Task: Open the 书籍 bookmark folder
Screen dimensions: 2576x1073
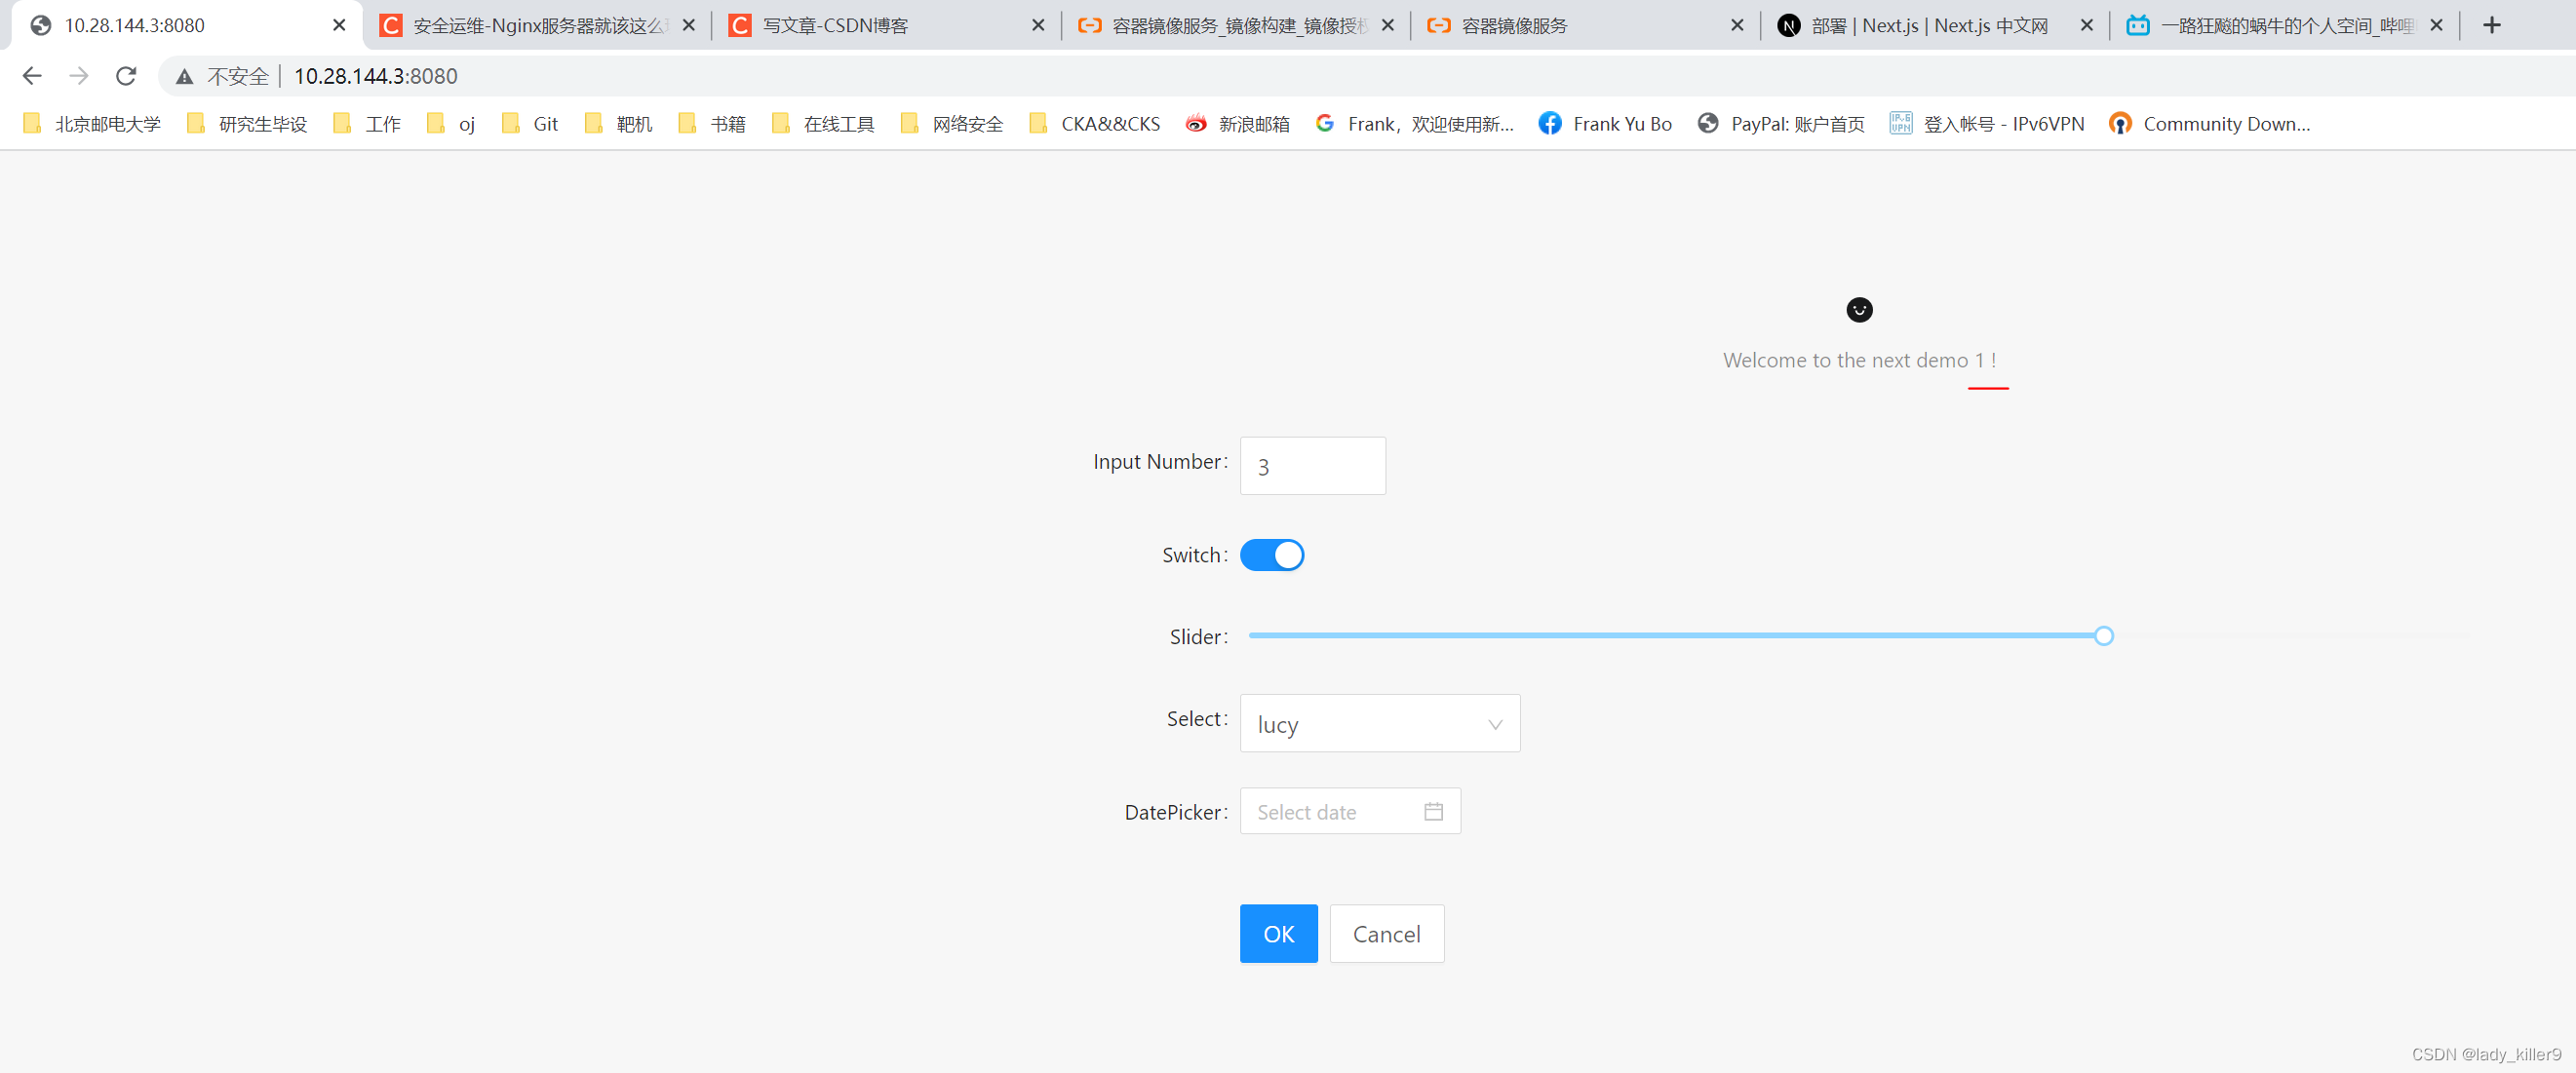Action: pos(712,124)
